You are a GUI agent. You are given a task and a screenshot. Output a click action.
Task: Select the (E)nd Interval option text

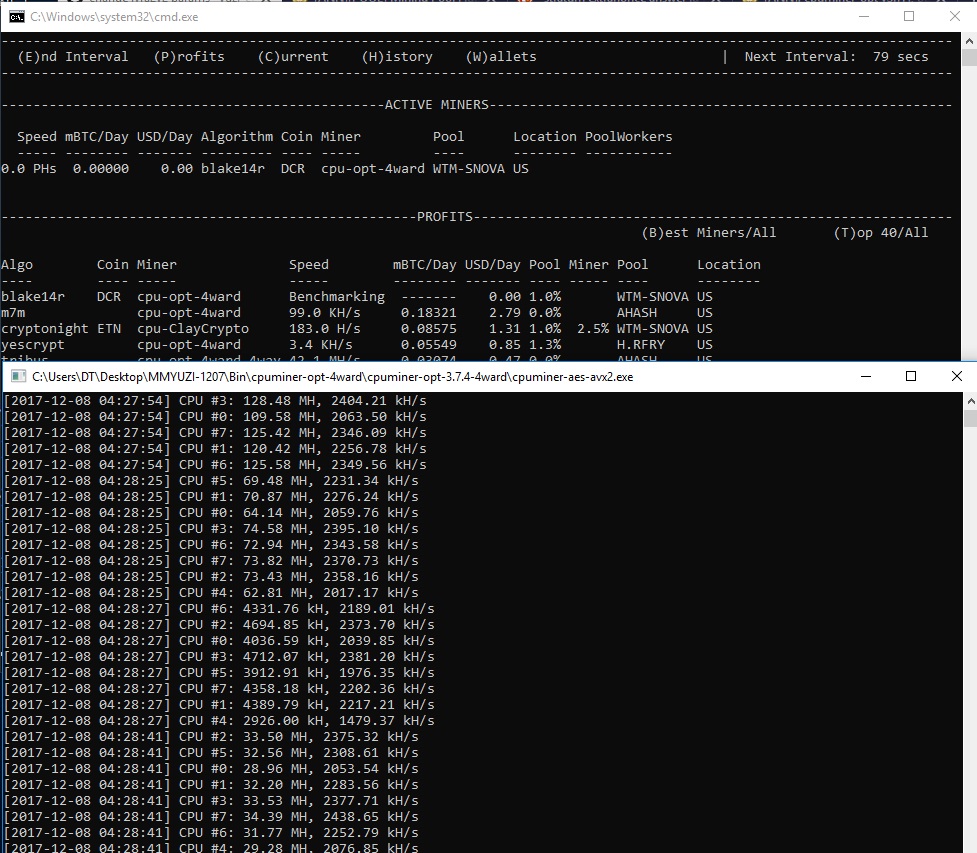point(73,57)
